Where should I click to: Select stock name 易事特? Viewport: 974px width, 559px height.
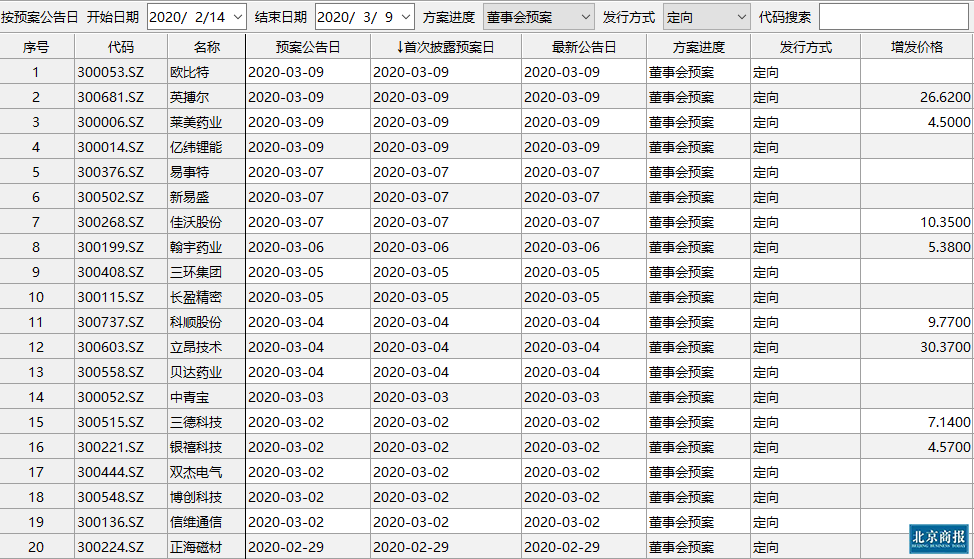click(x=189, y=172)
